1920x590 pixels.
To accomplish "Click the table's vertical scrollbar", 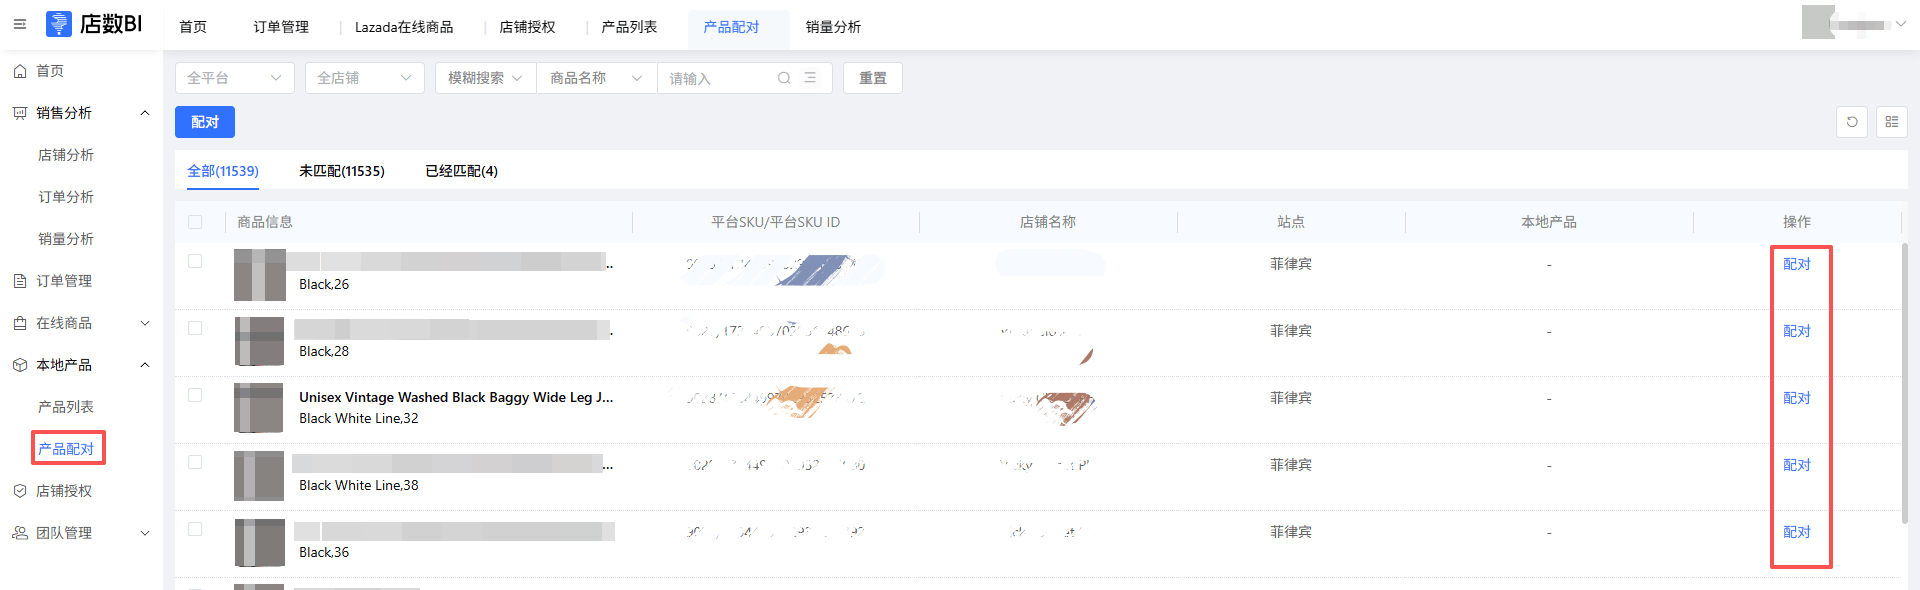I will [x=1904, y=382].
